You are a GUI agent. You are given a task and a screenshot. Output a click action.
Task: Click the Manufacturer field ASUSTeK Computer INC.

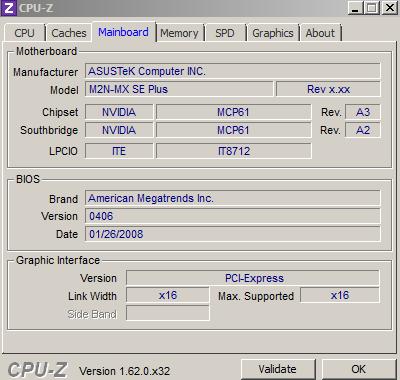(x=233, y=71)
